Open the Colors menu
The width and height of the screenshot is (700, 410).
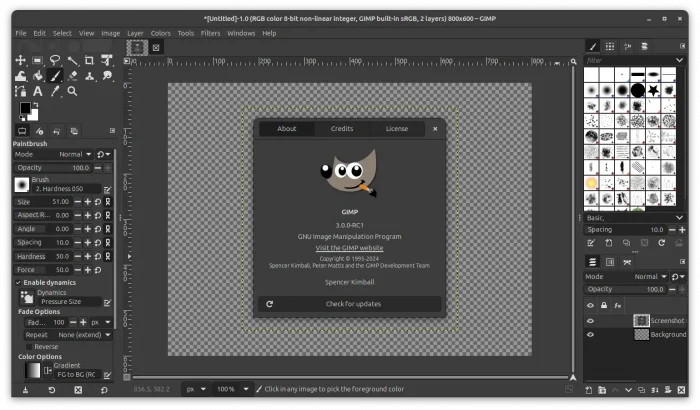click(160, 33)
